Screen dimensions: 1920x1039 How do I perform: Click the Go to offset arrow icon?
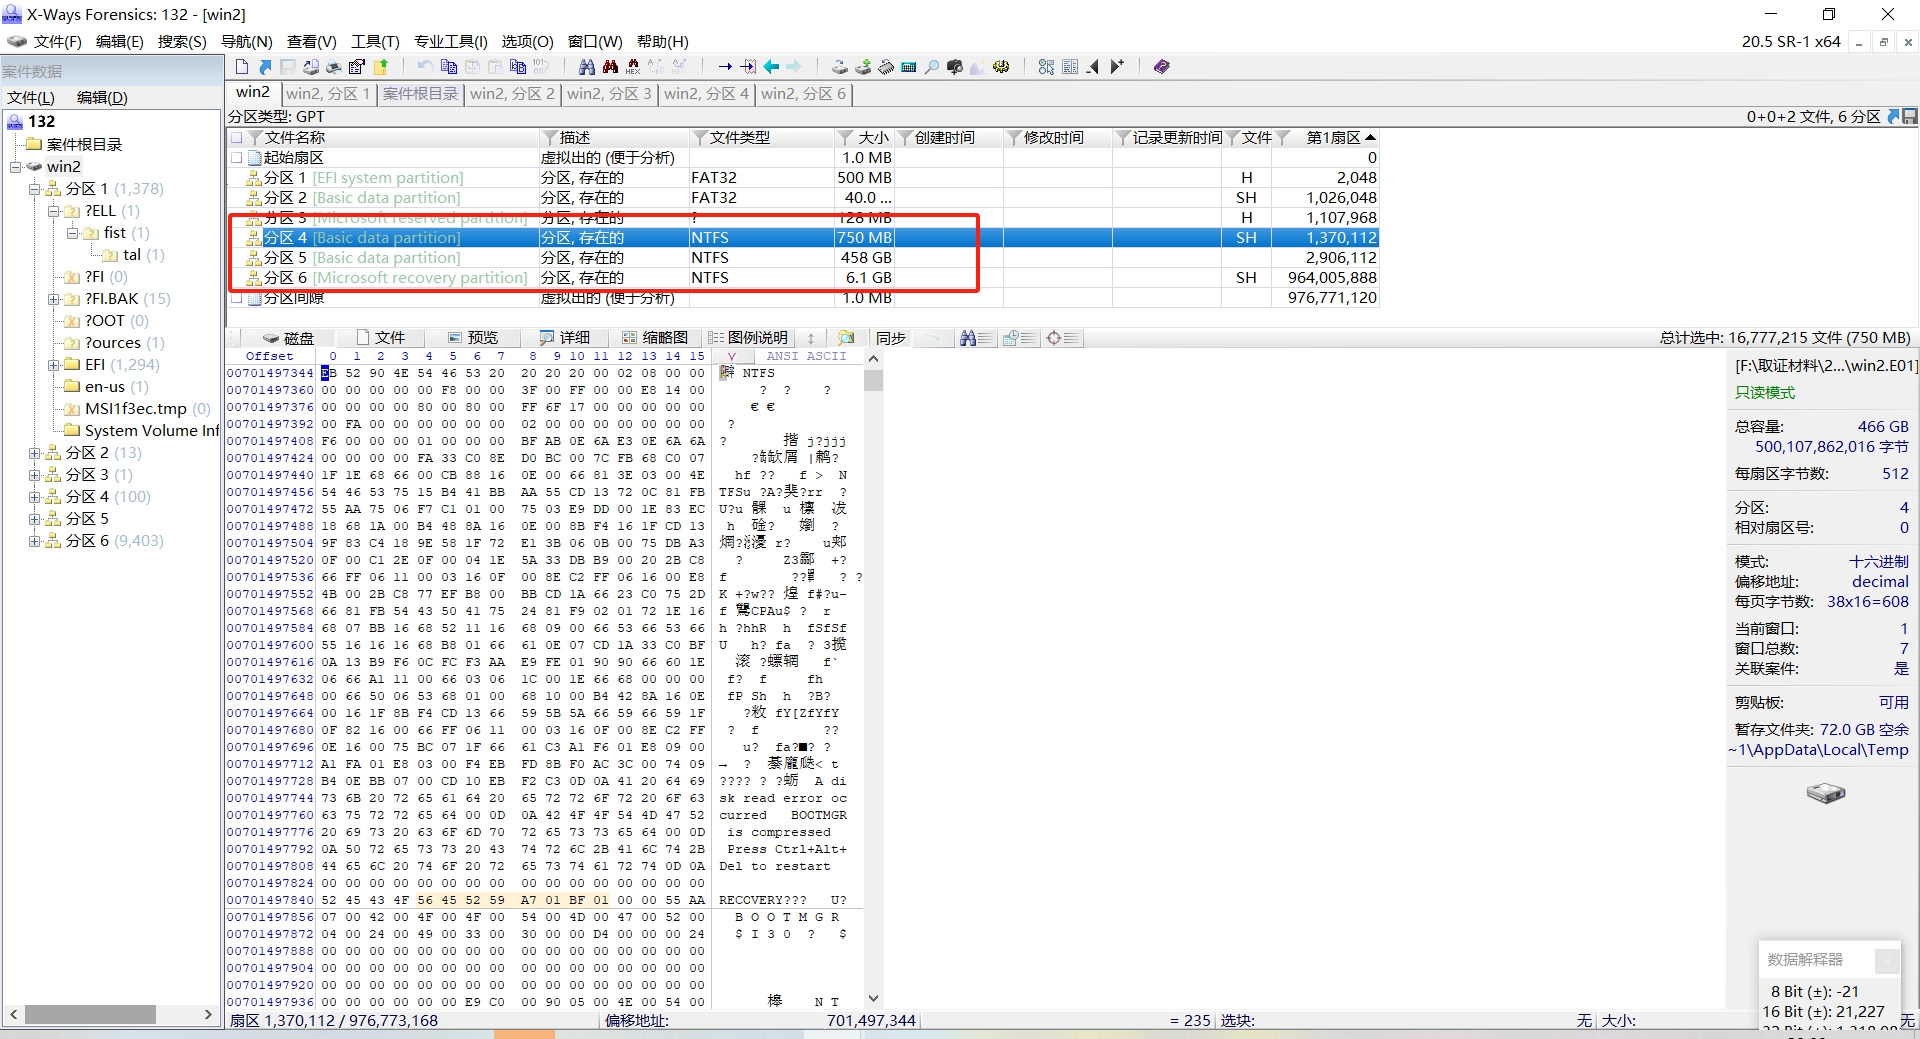[725, 67]
